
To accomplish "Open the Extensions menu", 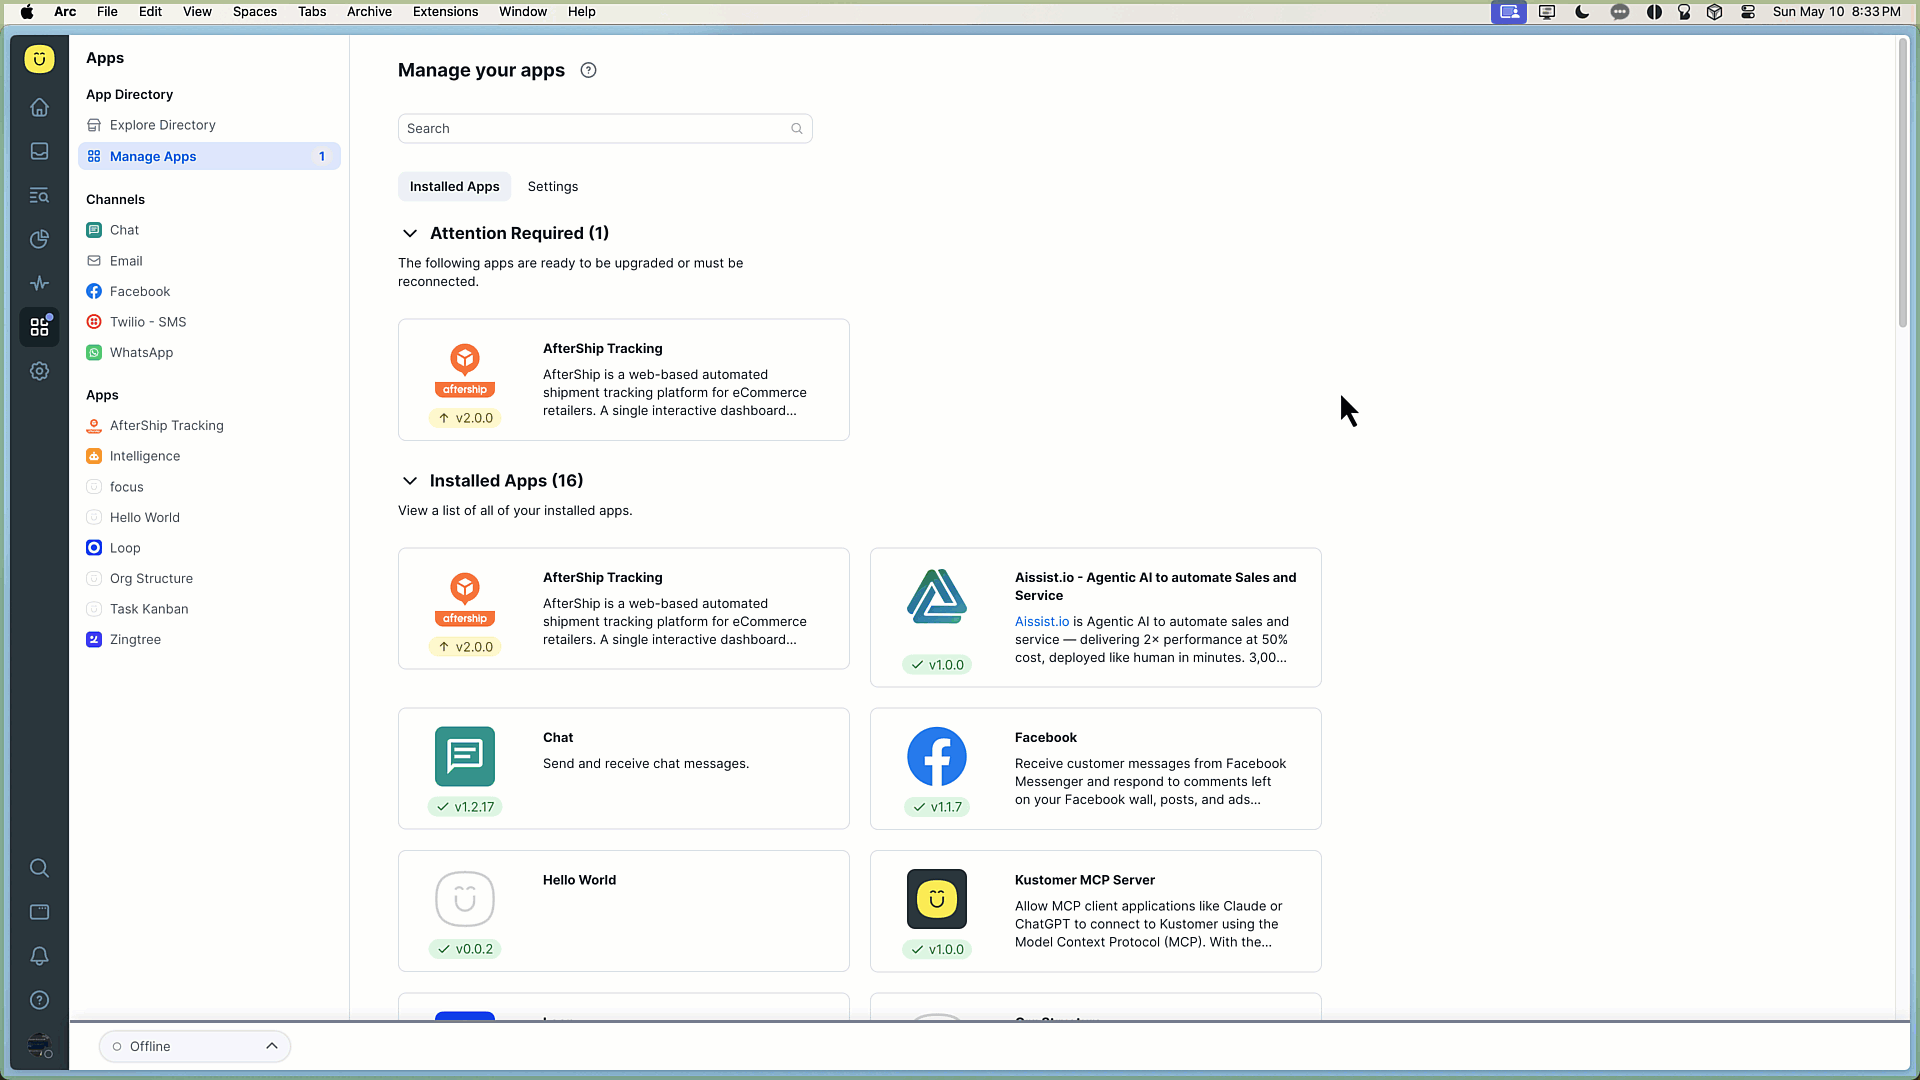I will (x=446, y=12).
